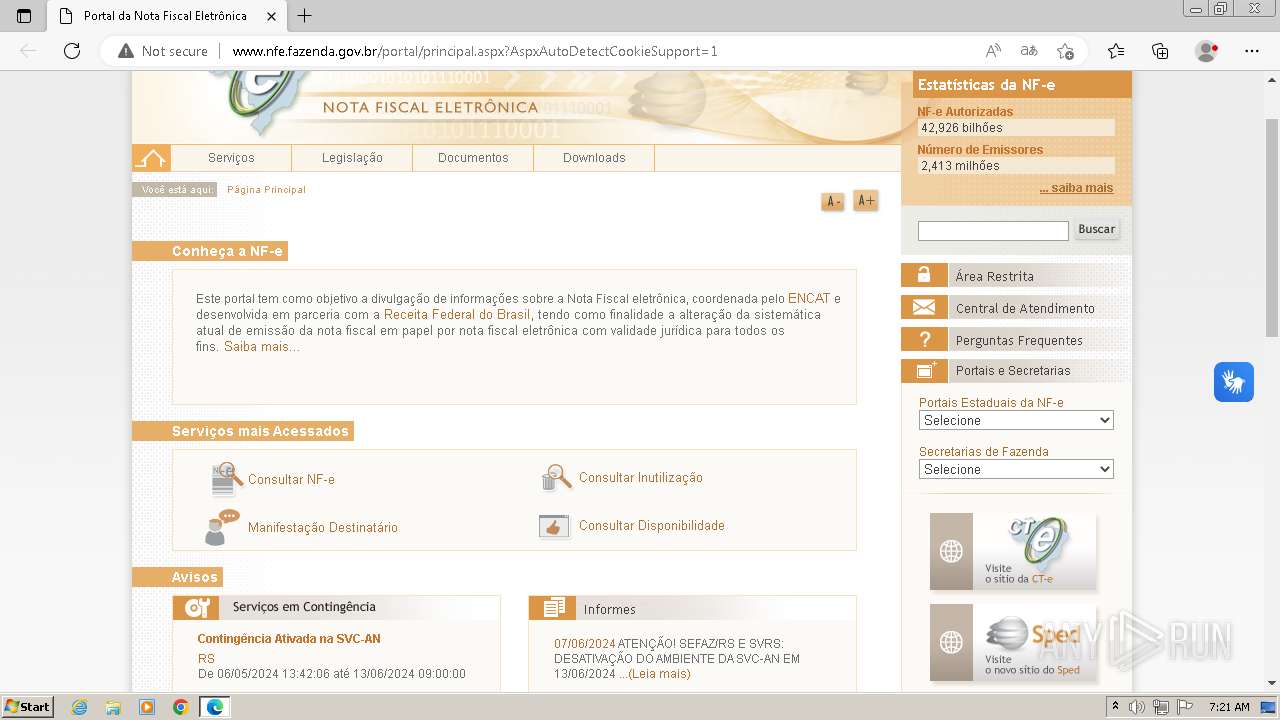Click the browser address bar URL
The height and width of the screenshot is (720, 1280).
click(x=475, y=51)
